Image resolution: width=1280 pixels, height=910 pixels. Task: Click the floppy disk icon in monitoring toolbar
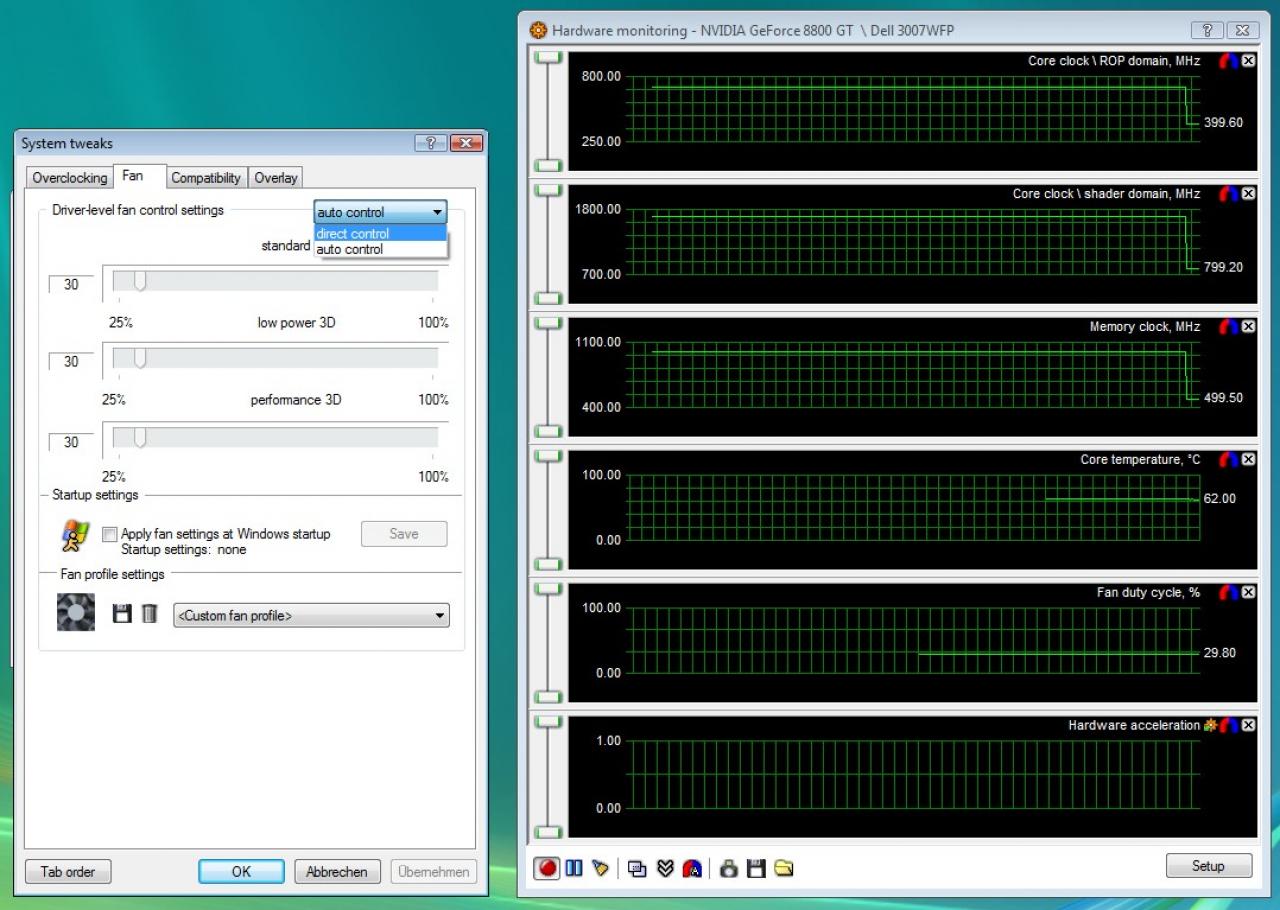point(756,868)
